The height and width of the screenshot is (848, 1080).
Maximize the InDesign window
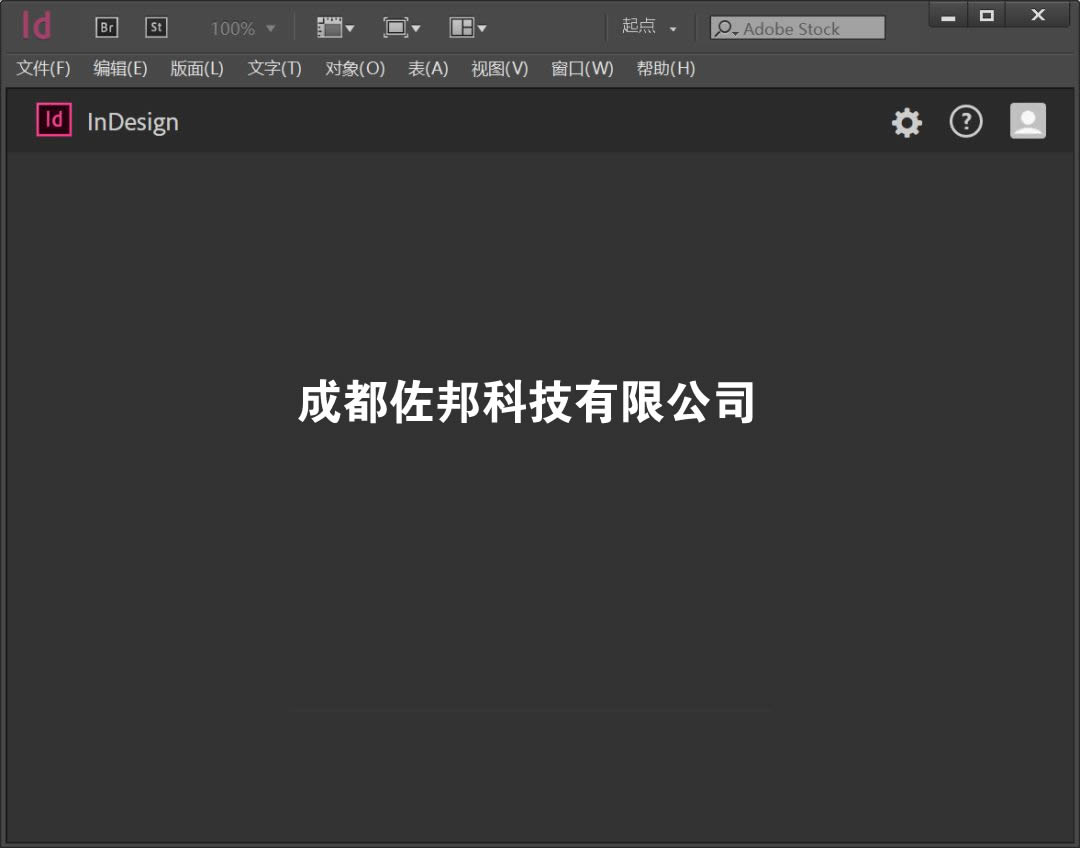point(987,15)
